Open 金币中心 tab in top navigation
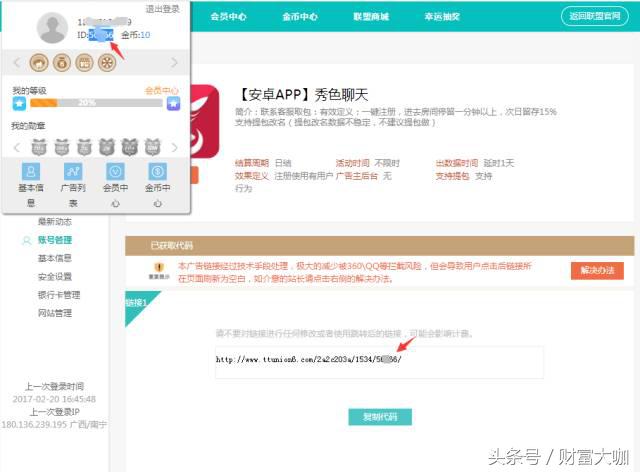 click(300, 17)
